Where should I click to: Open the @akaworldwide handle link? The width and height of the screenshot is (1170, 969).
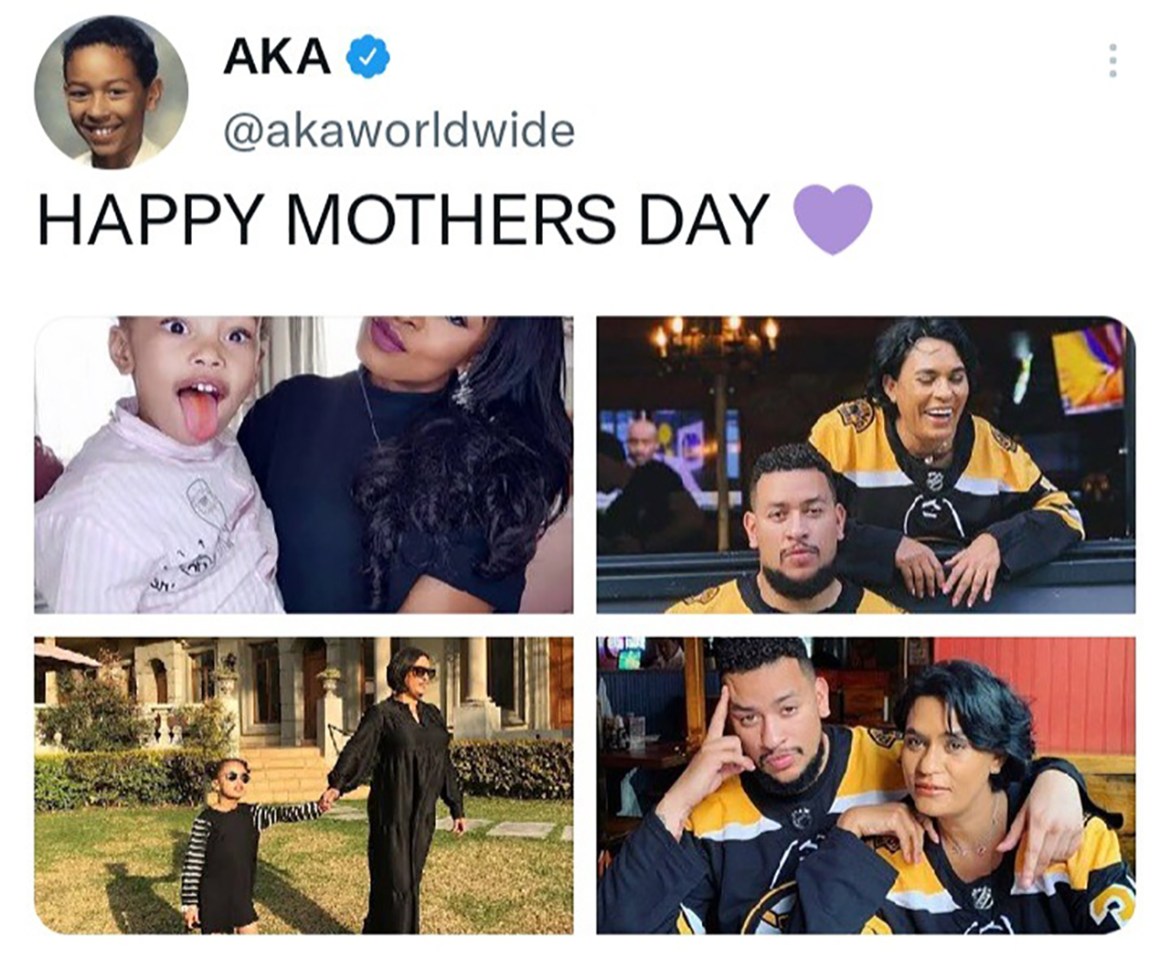tap(398, 131)
